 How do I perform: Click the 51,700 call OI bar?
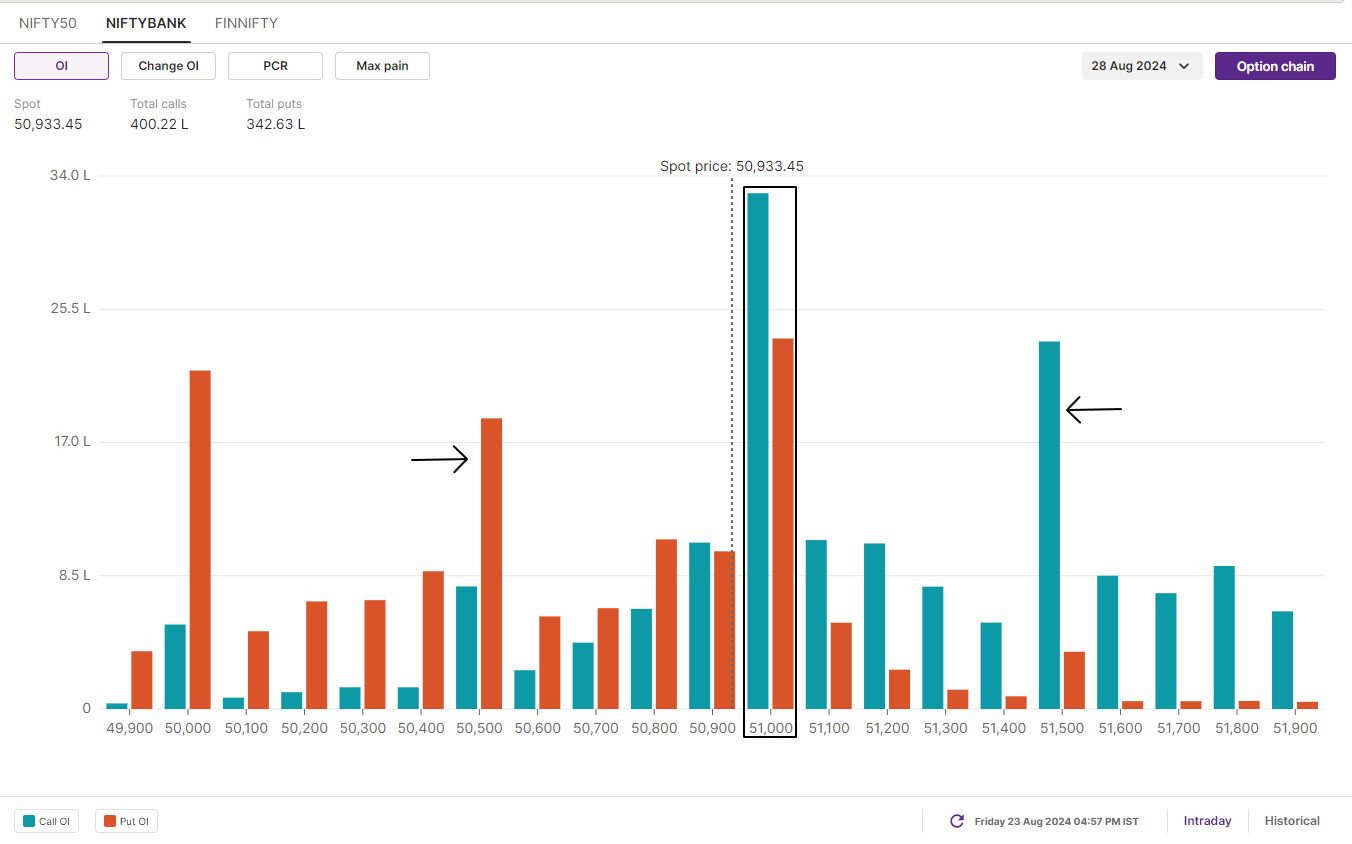(x=1166, y=651)
